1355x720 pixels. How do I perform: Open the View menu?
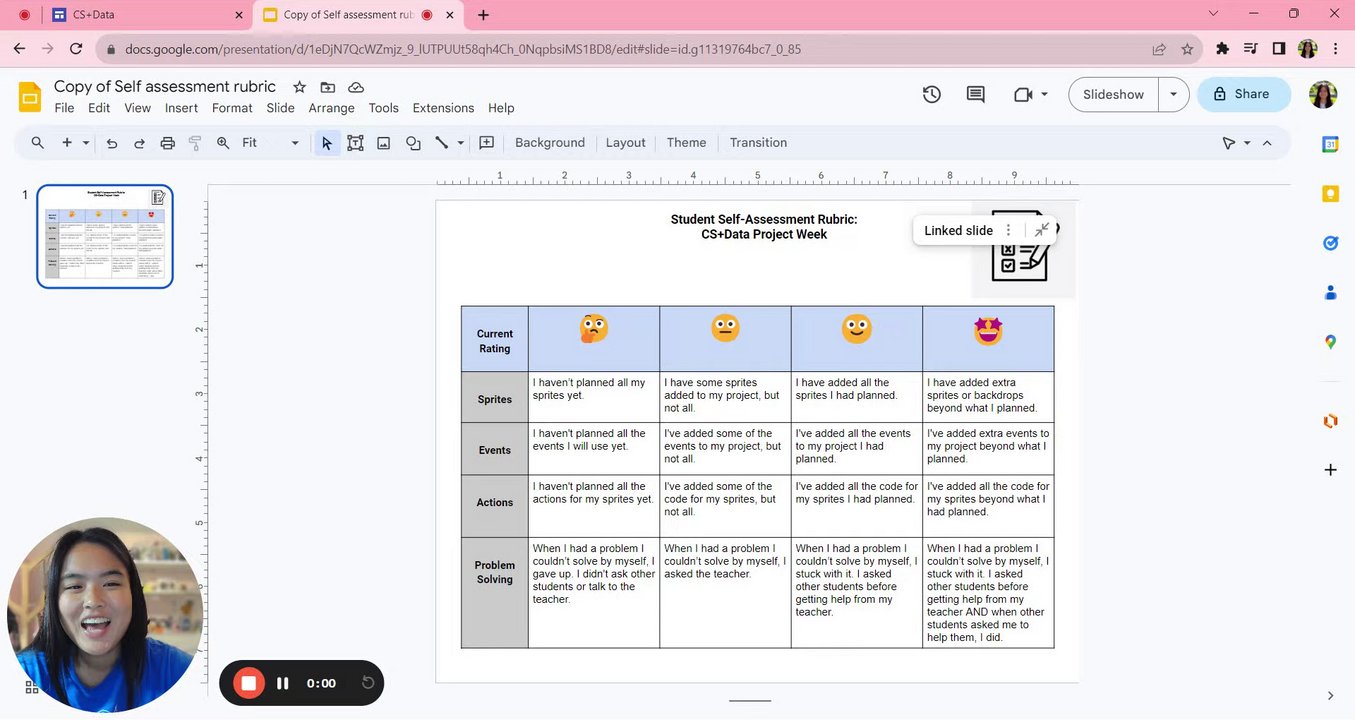pyautogui.click(x=137, y=108)
